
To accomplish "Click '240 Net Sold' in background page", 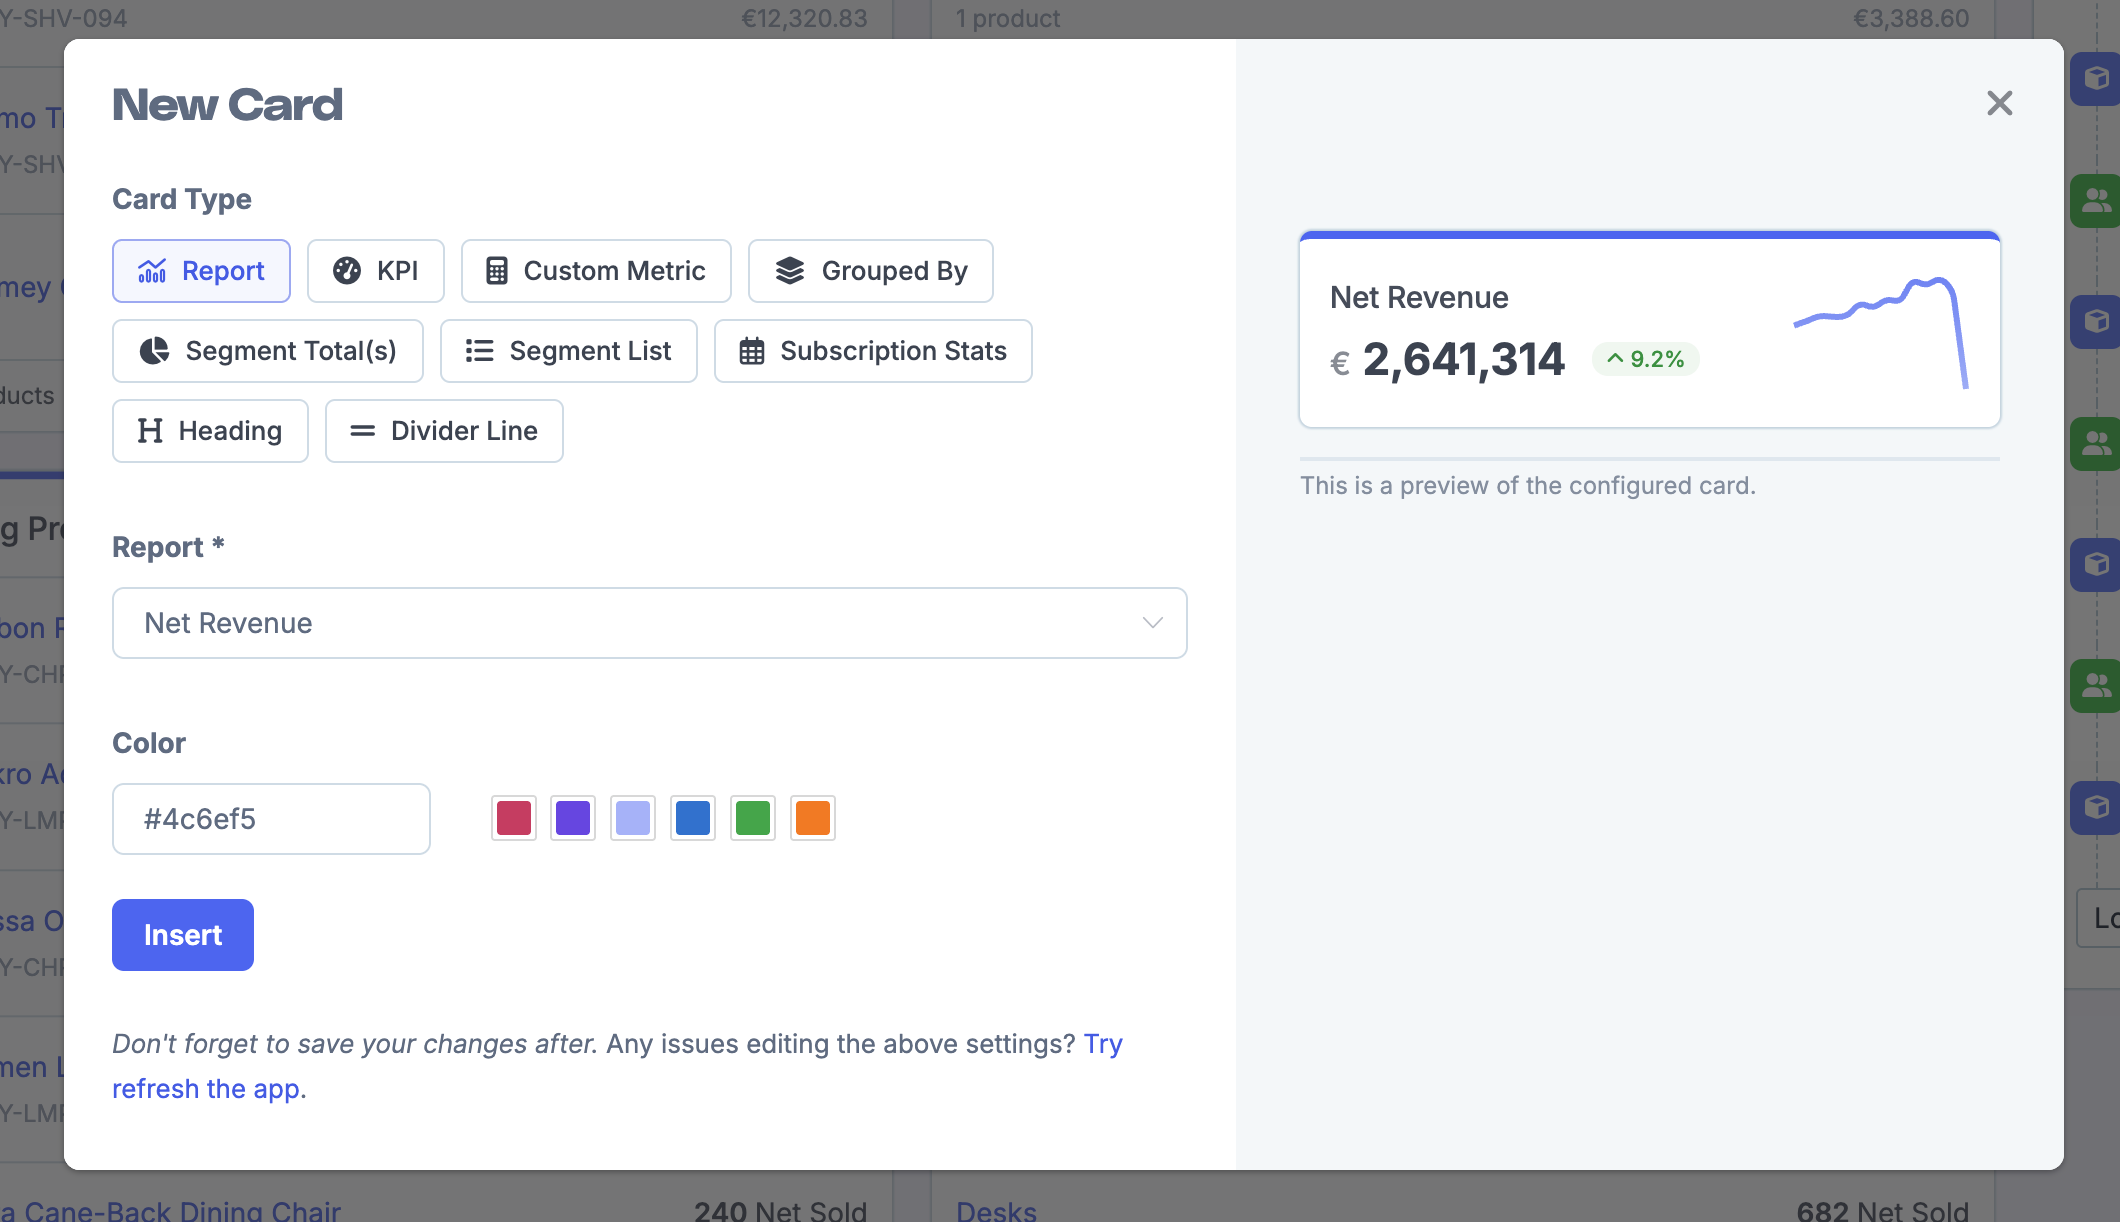I will pyautogui.click(x=781, y=1210).
